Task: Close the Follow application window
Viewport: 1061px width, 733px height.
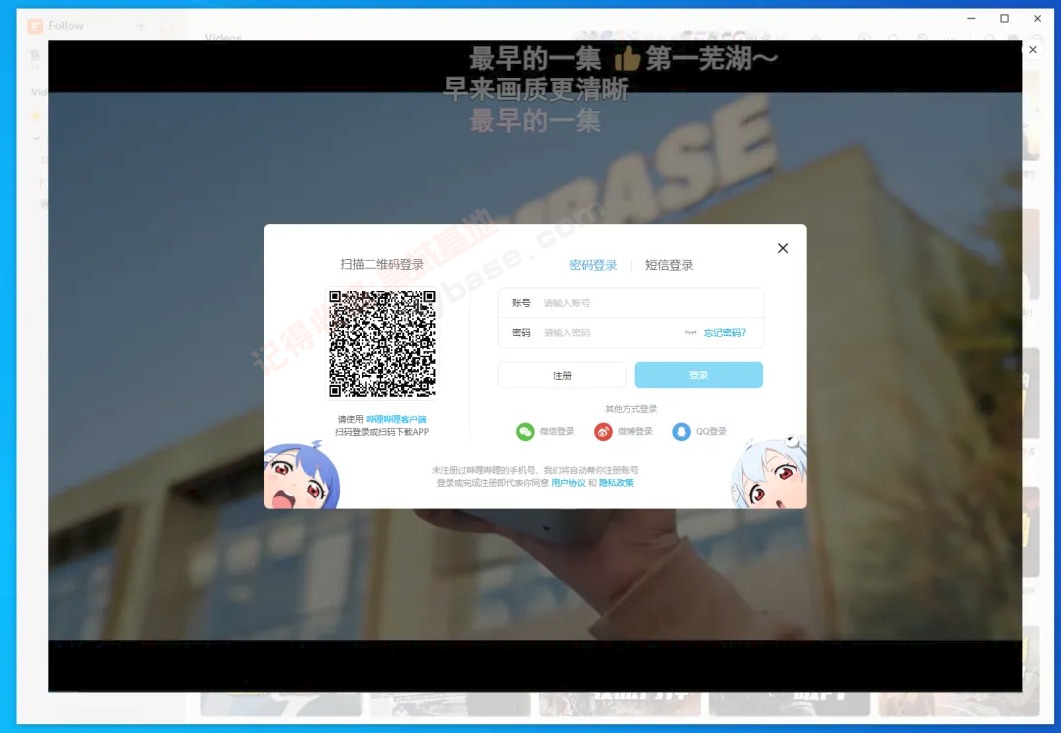Action: (x=1037, y=19)
